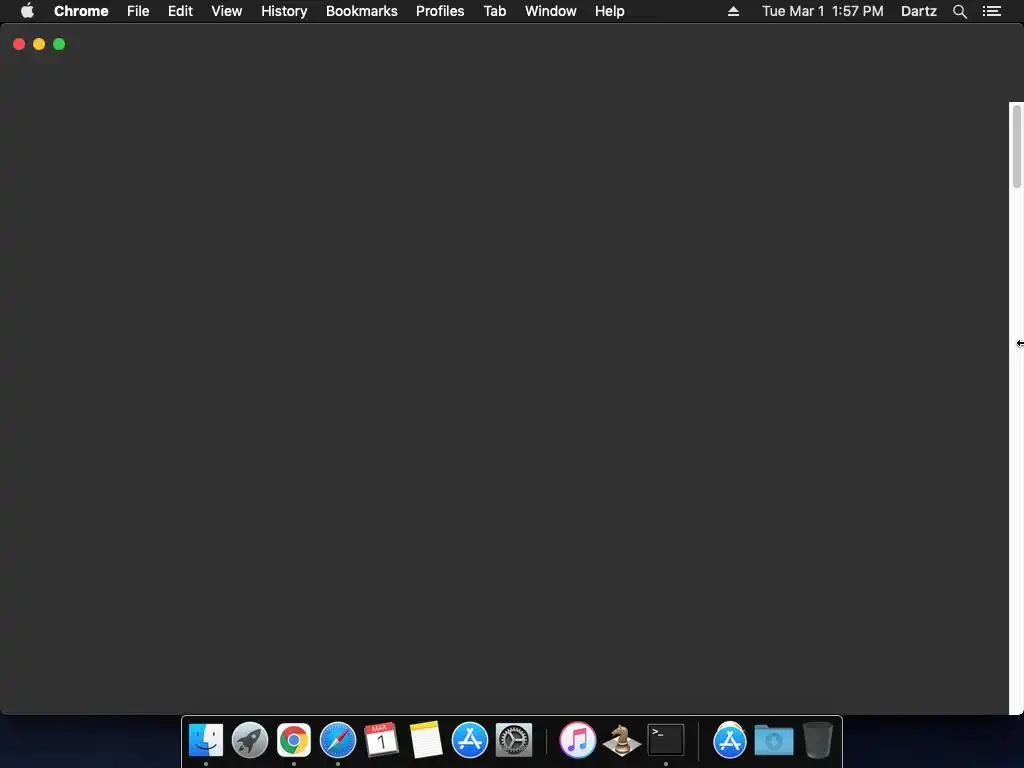The image size is (1024, 768).
Task: Open the Edit menu
Action: [180, 11]
